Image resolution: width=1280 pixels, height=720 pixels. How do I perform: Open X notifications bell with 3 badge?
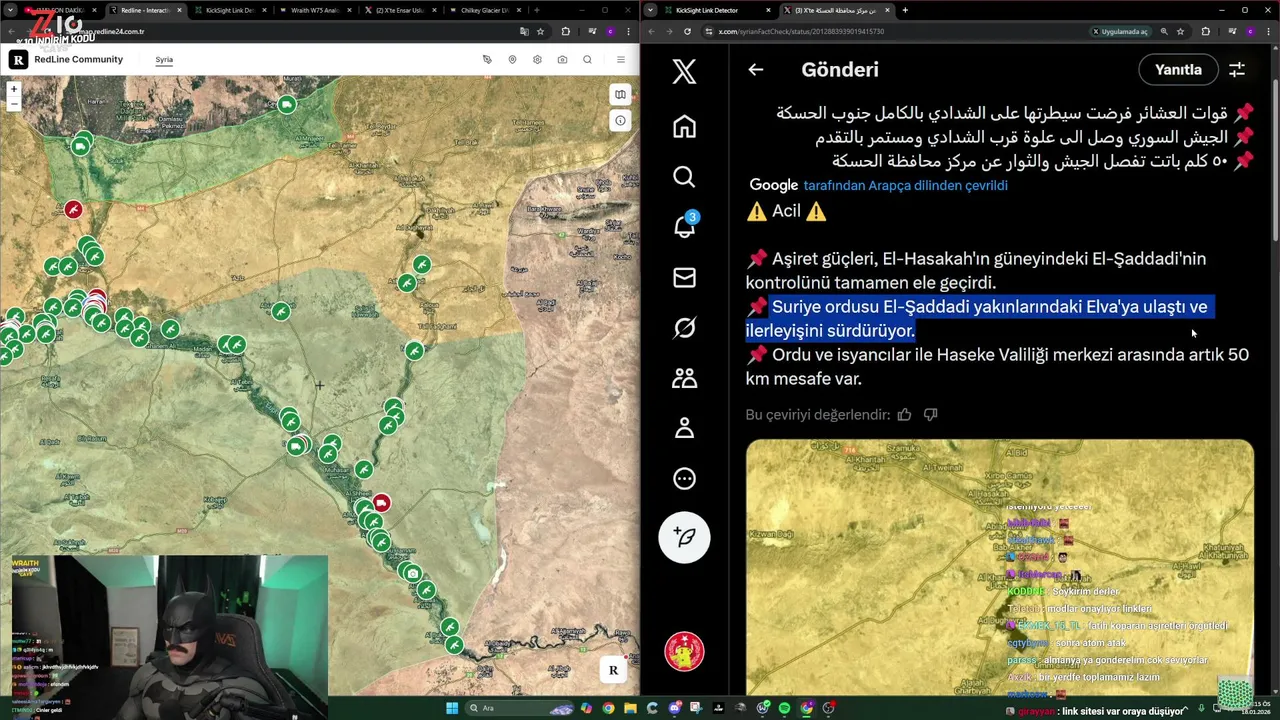point(685,226)
